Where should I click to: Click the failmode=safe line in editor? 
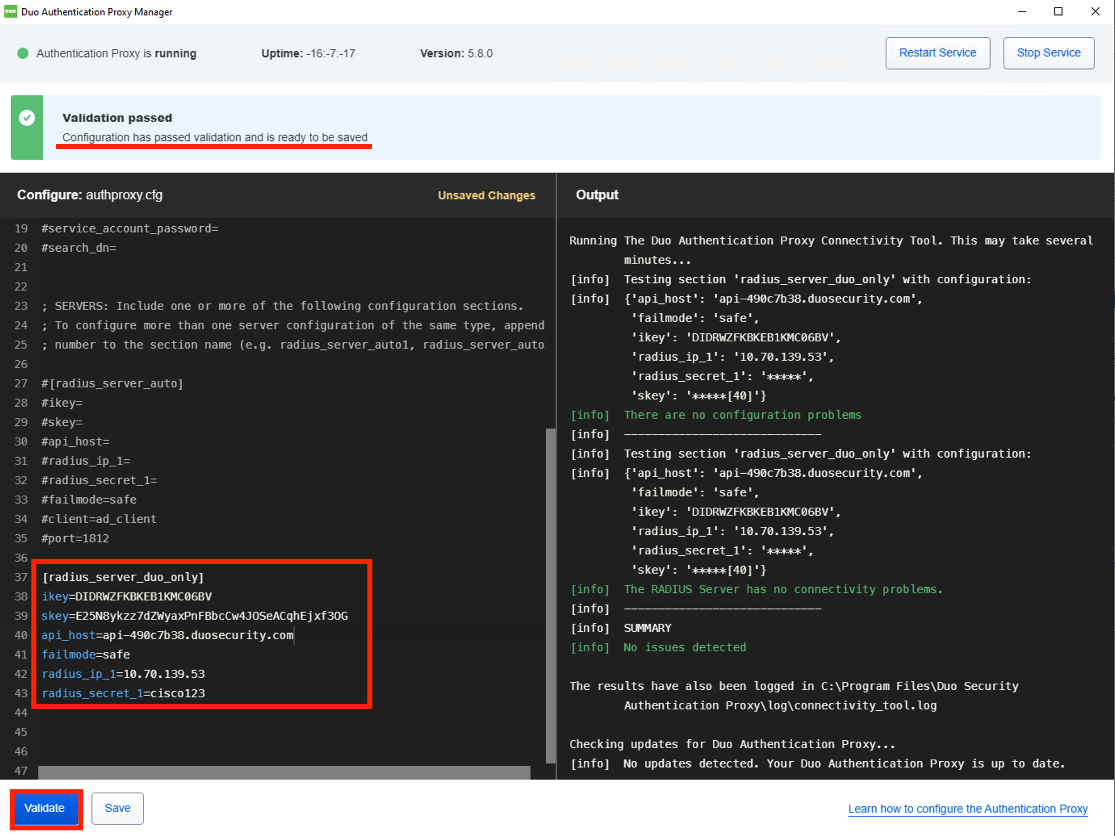[86, 655]
